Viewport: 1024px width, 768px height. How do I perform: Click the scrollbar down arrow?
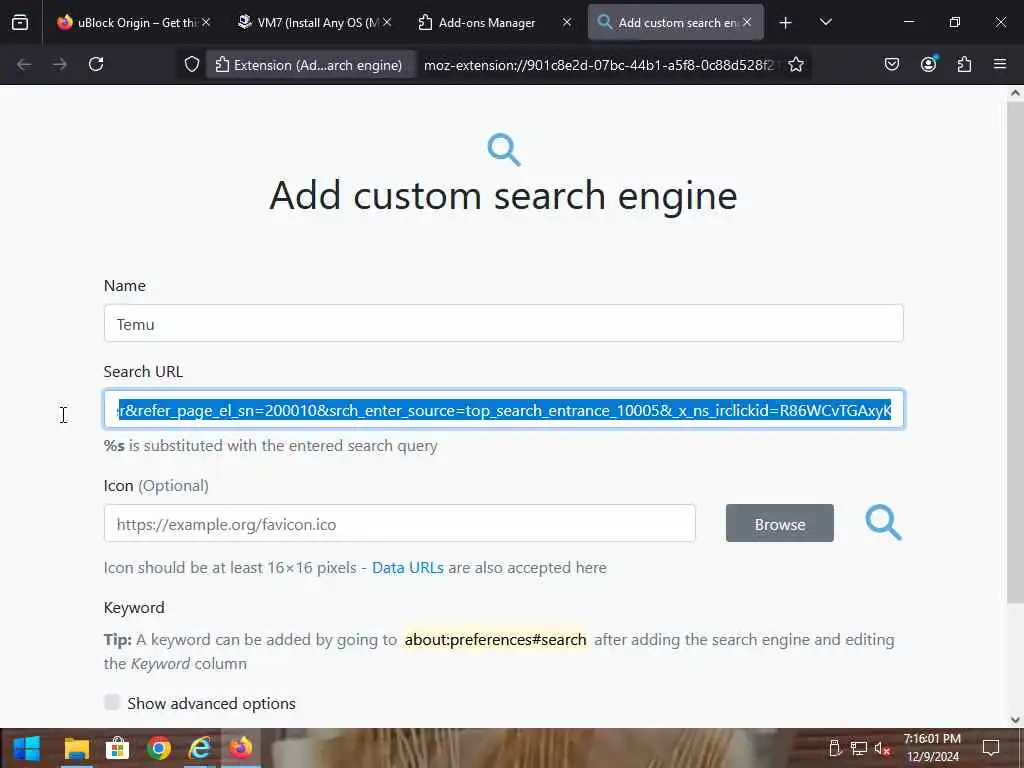click(1015, 720)
